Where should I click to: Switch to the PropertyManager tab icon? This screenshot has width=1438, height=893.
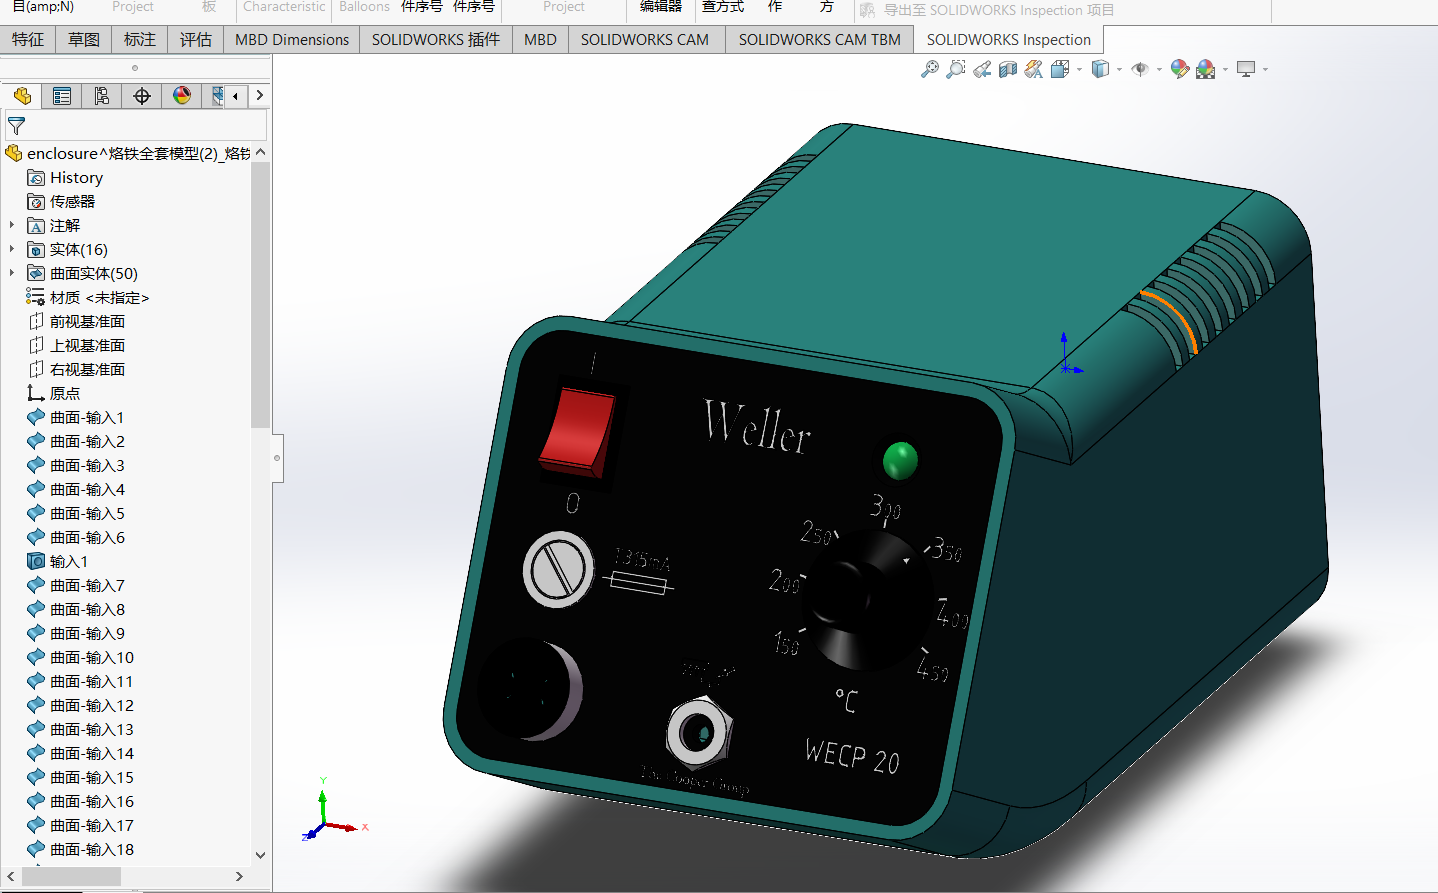click(62, 96)
